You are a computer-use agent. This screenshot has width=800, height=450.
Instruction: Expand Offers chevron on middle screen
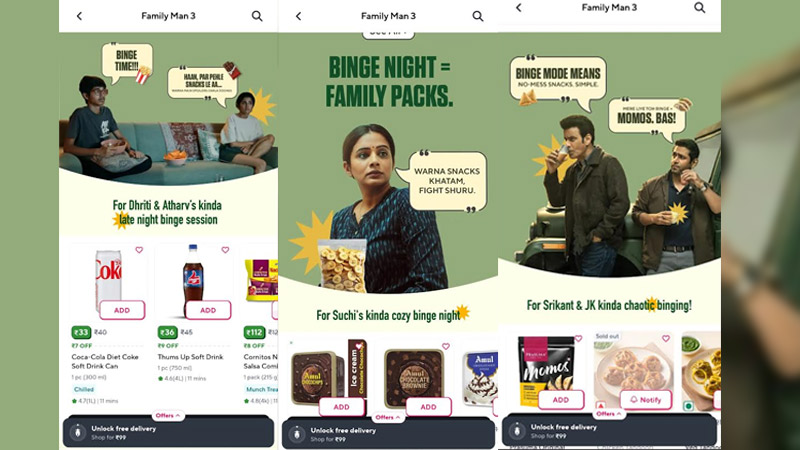pyautogui.click(x=397, y=417)
